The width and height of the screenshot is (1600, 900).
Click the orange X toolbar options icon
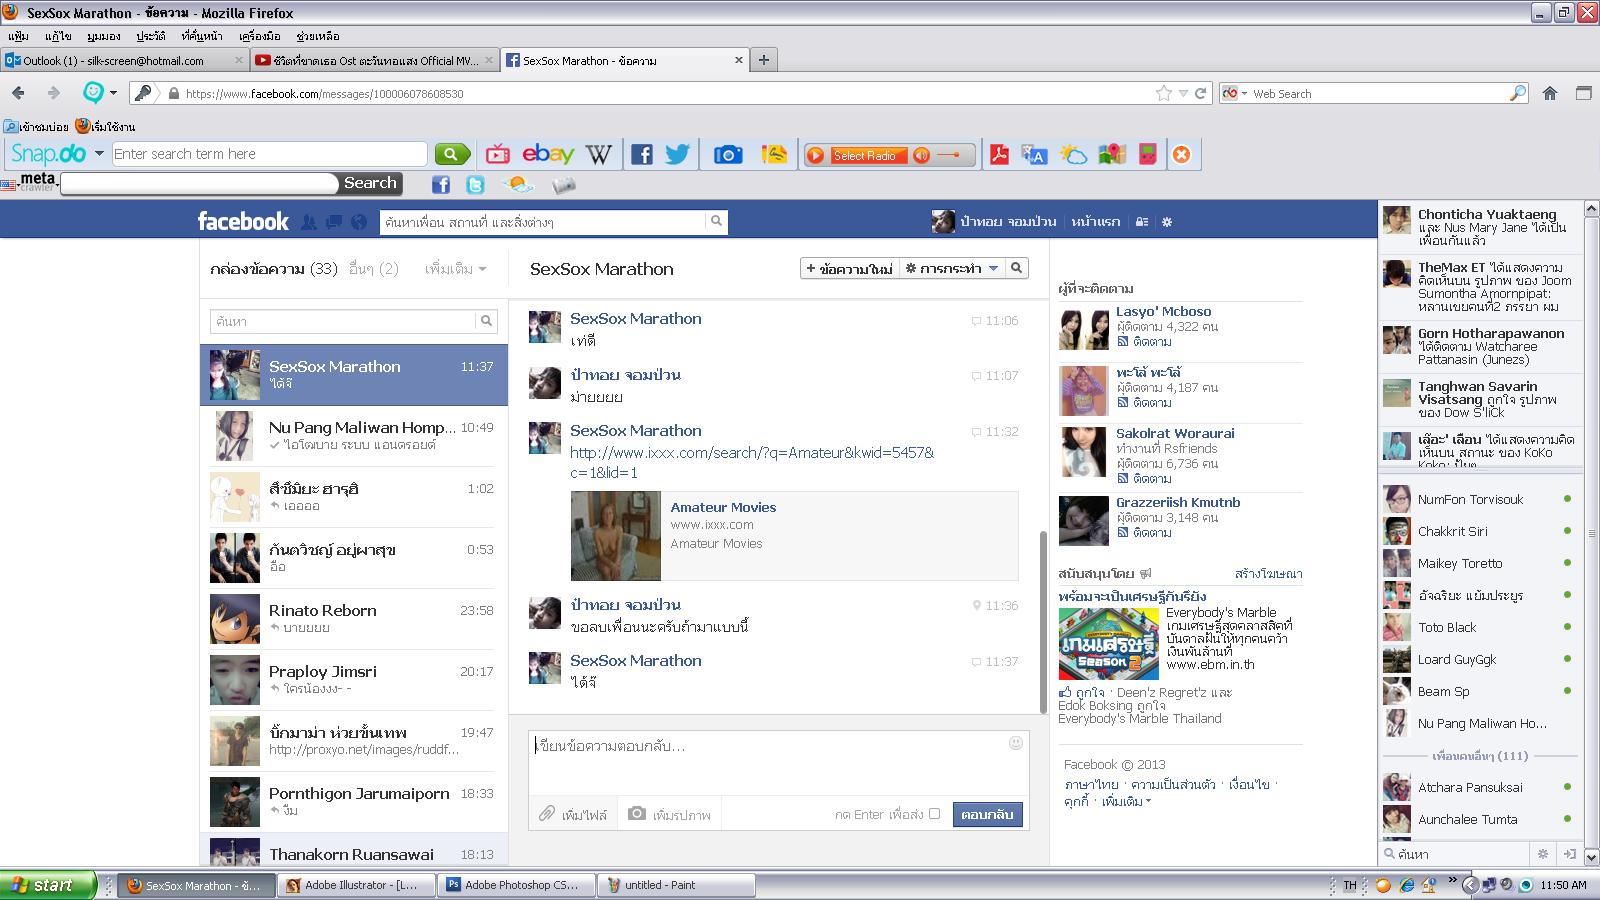pos(1182,154)
